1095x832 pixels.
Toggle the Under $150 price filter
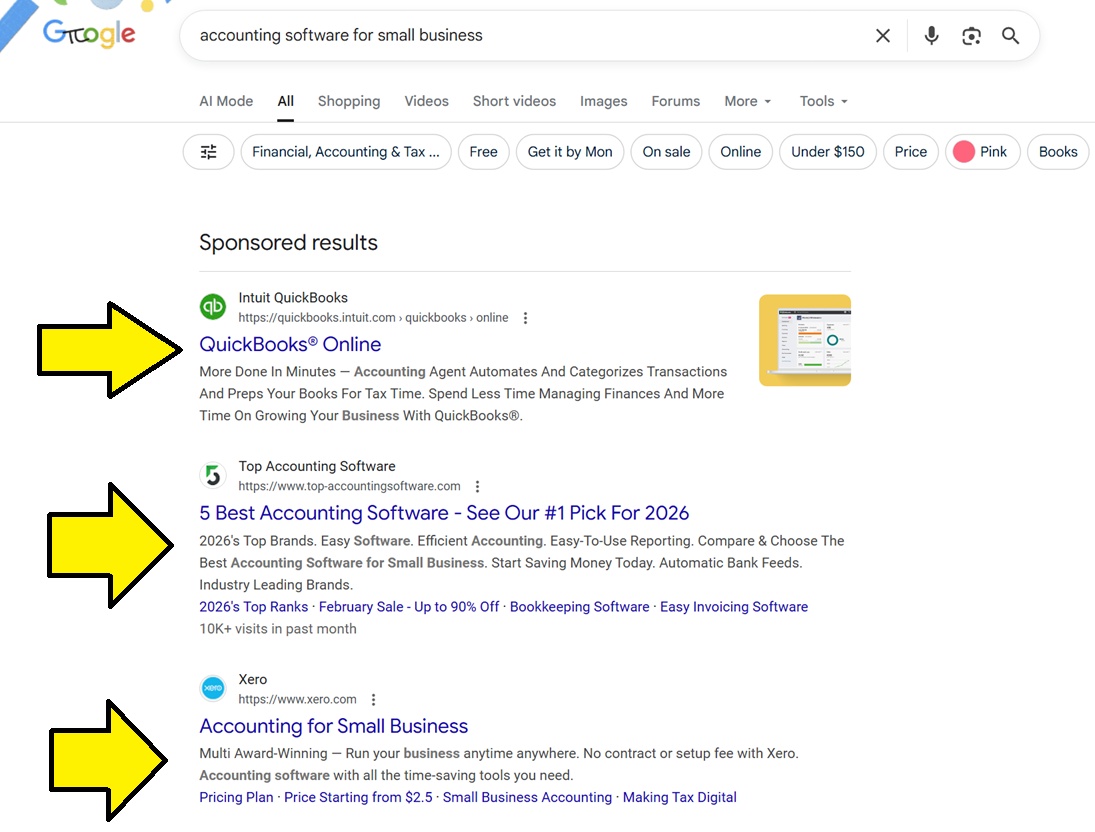(x=827, y=152)
